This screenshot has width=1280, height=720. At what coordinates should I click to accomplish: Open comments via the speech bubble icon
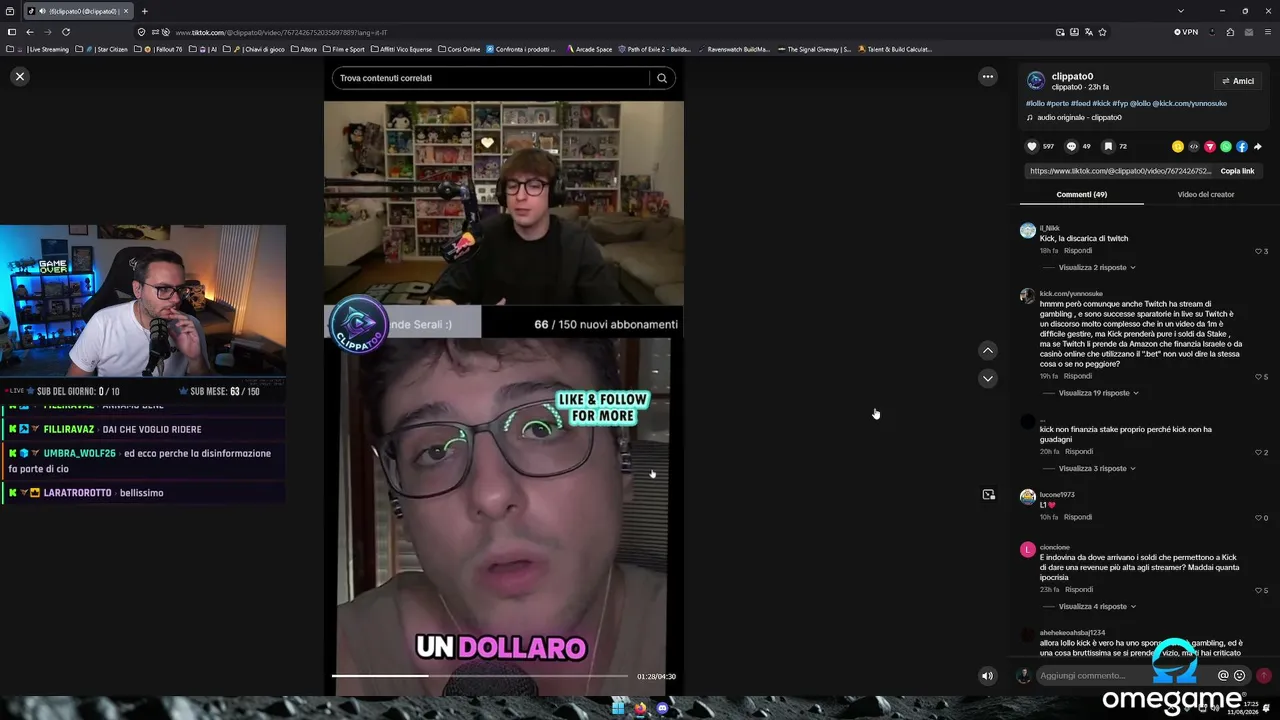tap(1071, 146)
